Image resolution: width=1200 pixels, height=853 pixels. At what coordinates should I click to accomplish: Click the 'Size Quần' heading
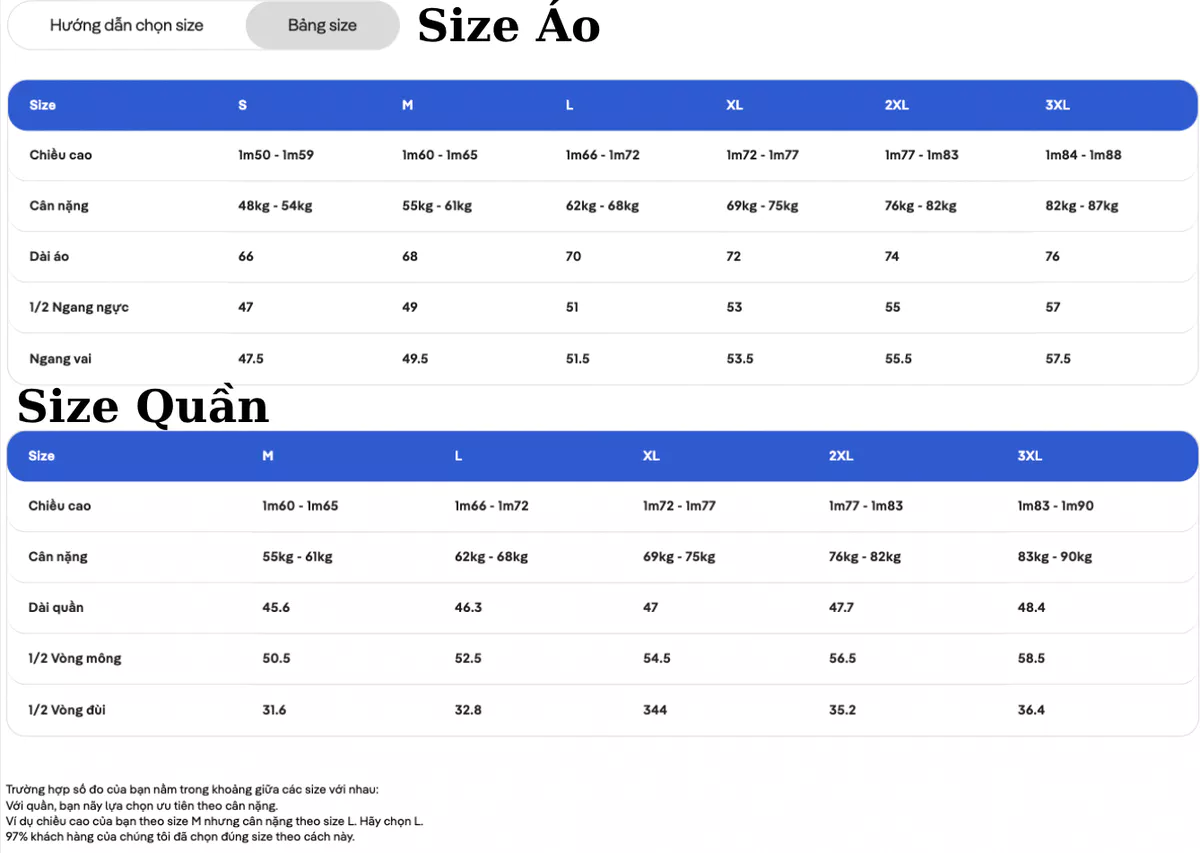click(x=143, y=406)
